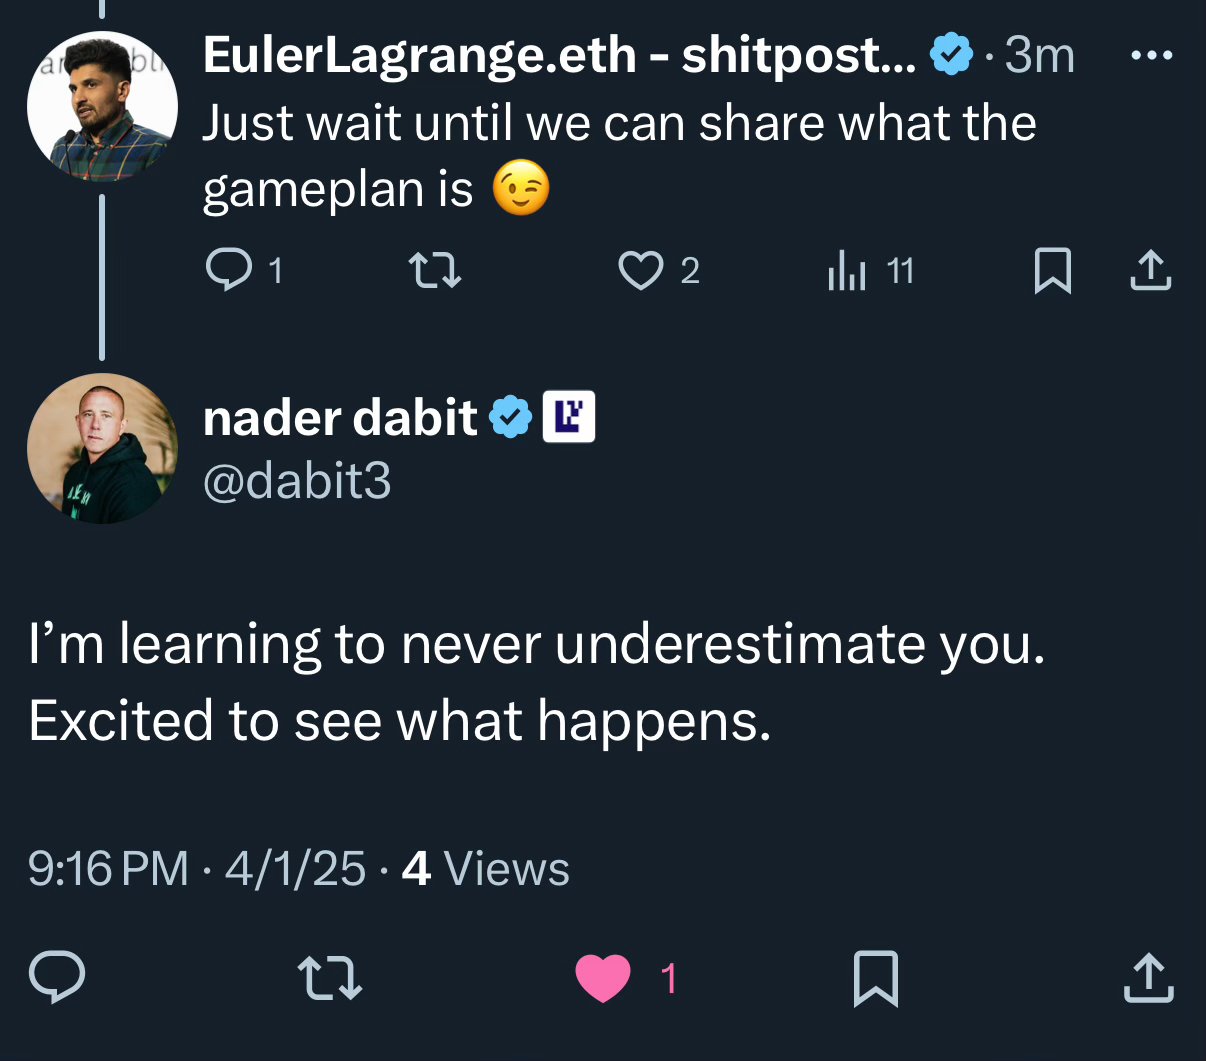View the @dabit3 handle profile
This screenshot has height=1061, width=1206.
[x=295, y=483]
